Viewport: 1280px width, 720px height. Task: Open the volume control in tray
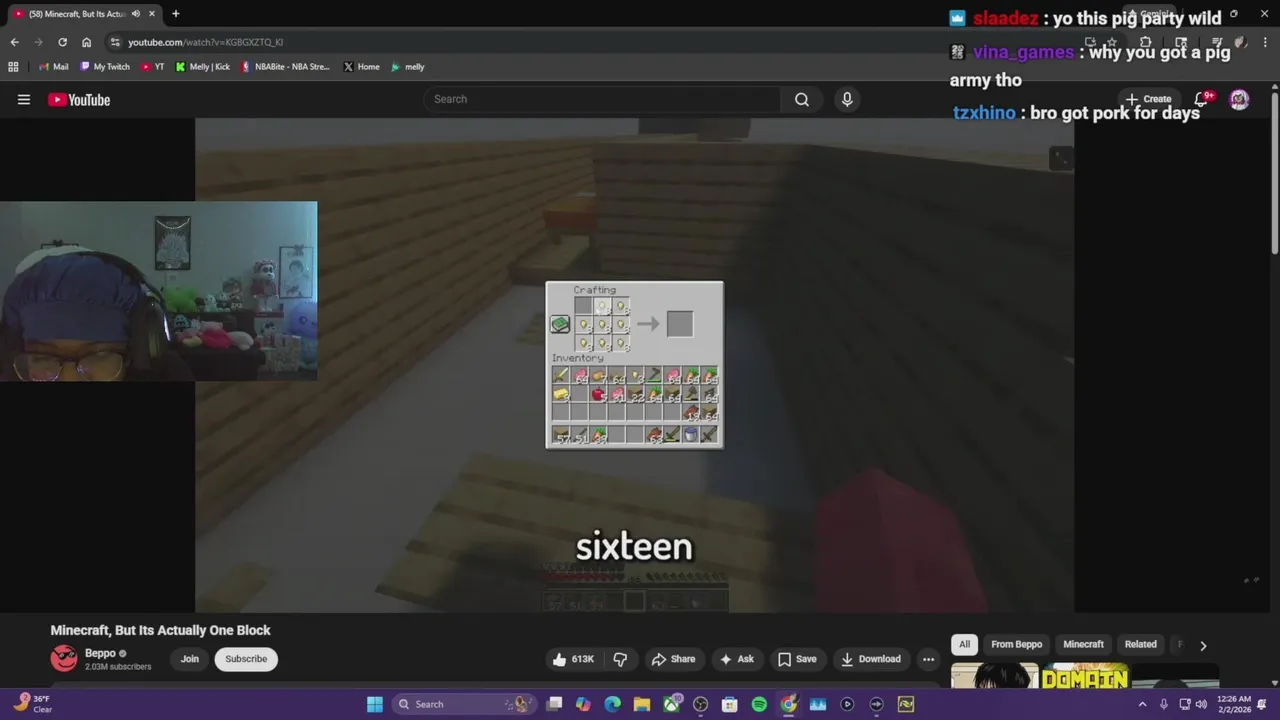1201,704
